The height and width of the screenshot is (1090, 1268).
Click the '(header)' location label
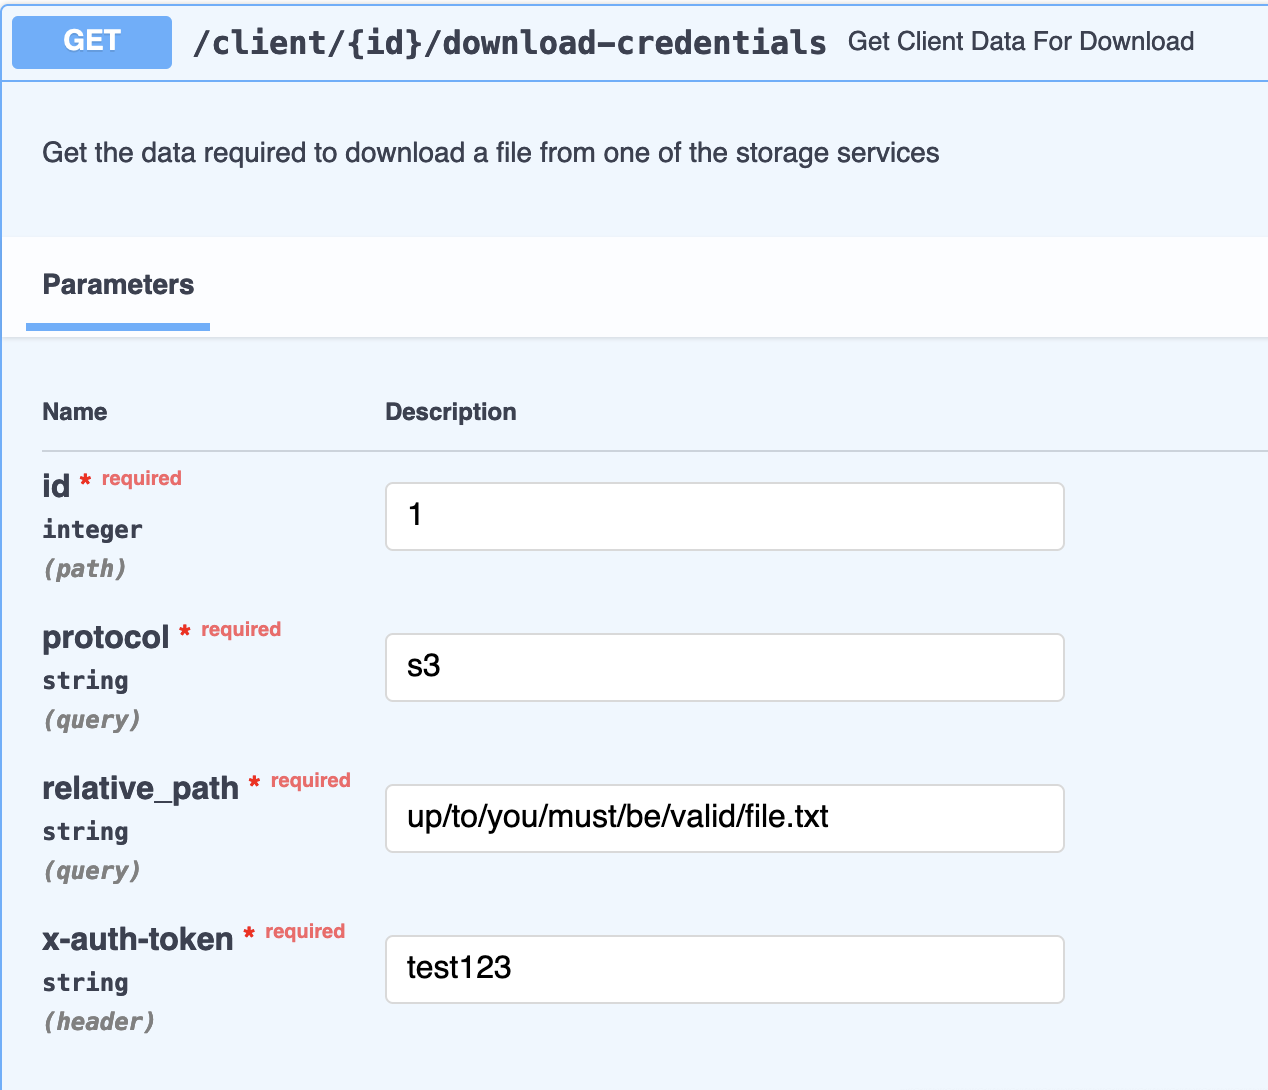[x=99, y=1022]
